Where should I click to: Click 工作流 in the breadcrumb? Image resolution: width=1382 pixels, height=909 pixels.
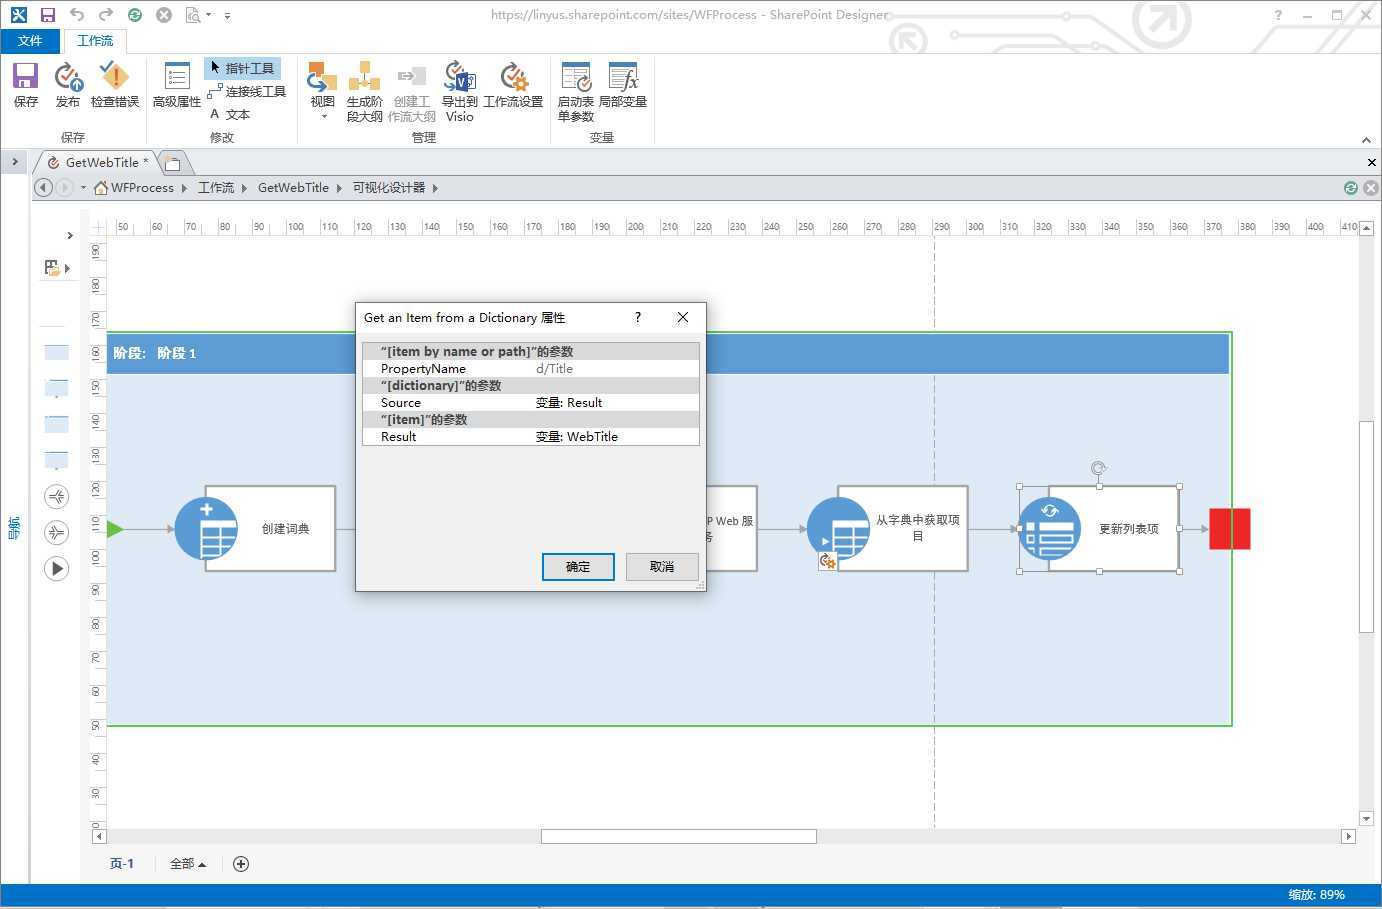coord(215,188)
